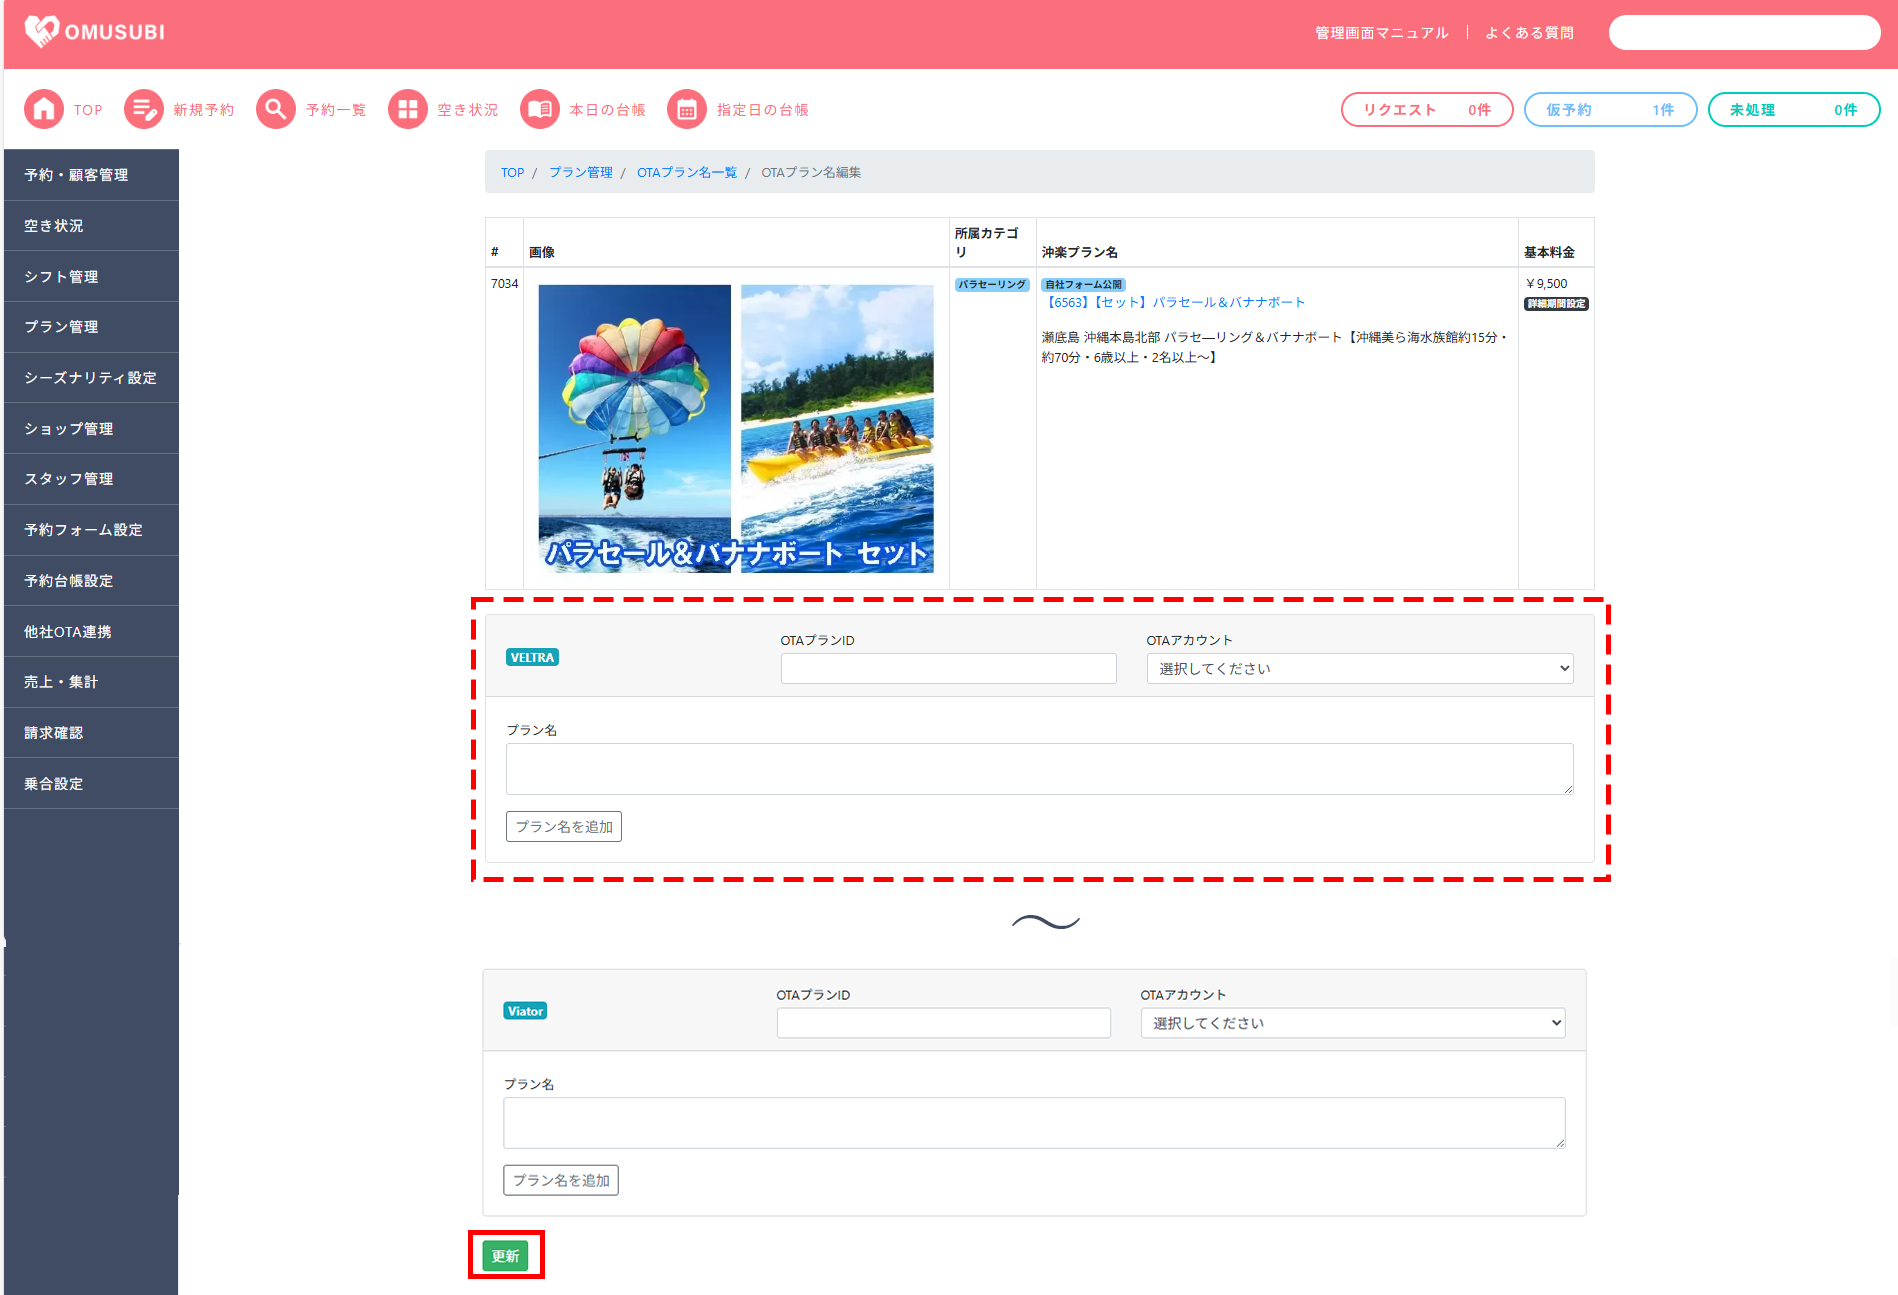Click the parasailing plan thumbnail image
This screenshot has width=1898, height=1295.
[x=736, y=428]
